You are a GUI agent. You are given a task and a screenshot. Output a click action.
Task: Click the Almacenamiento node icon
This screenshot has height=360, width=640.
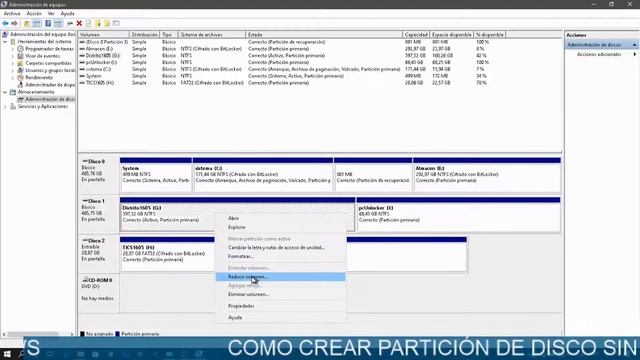tap(13, 92)
